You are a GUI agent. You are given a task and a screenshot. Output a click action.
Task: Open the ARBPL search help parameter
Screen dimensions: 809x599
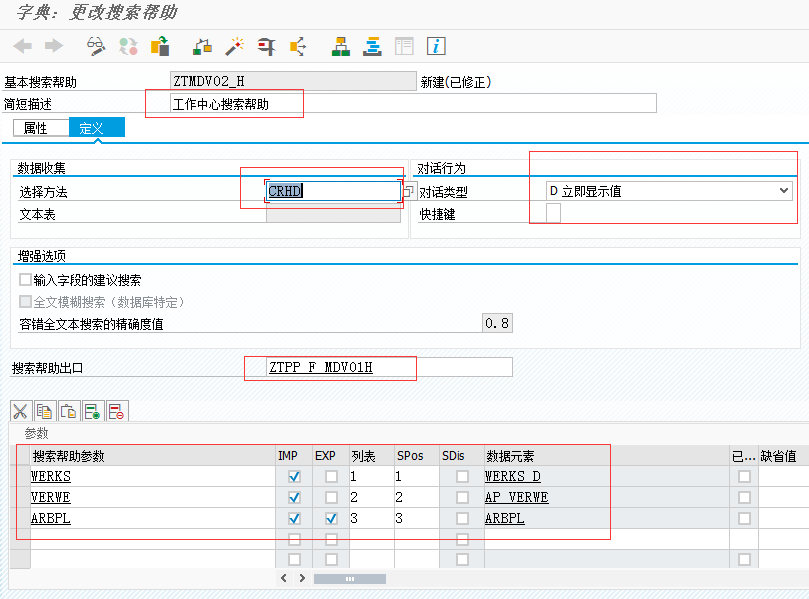[x=51, y=519]
